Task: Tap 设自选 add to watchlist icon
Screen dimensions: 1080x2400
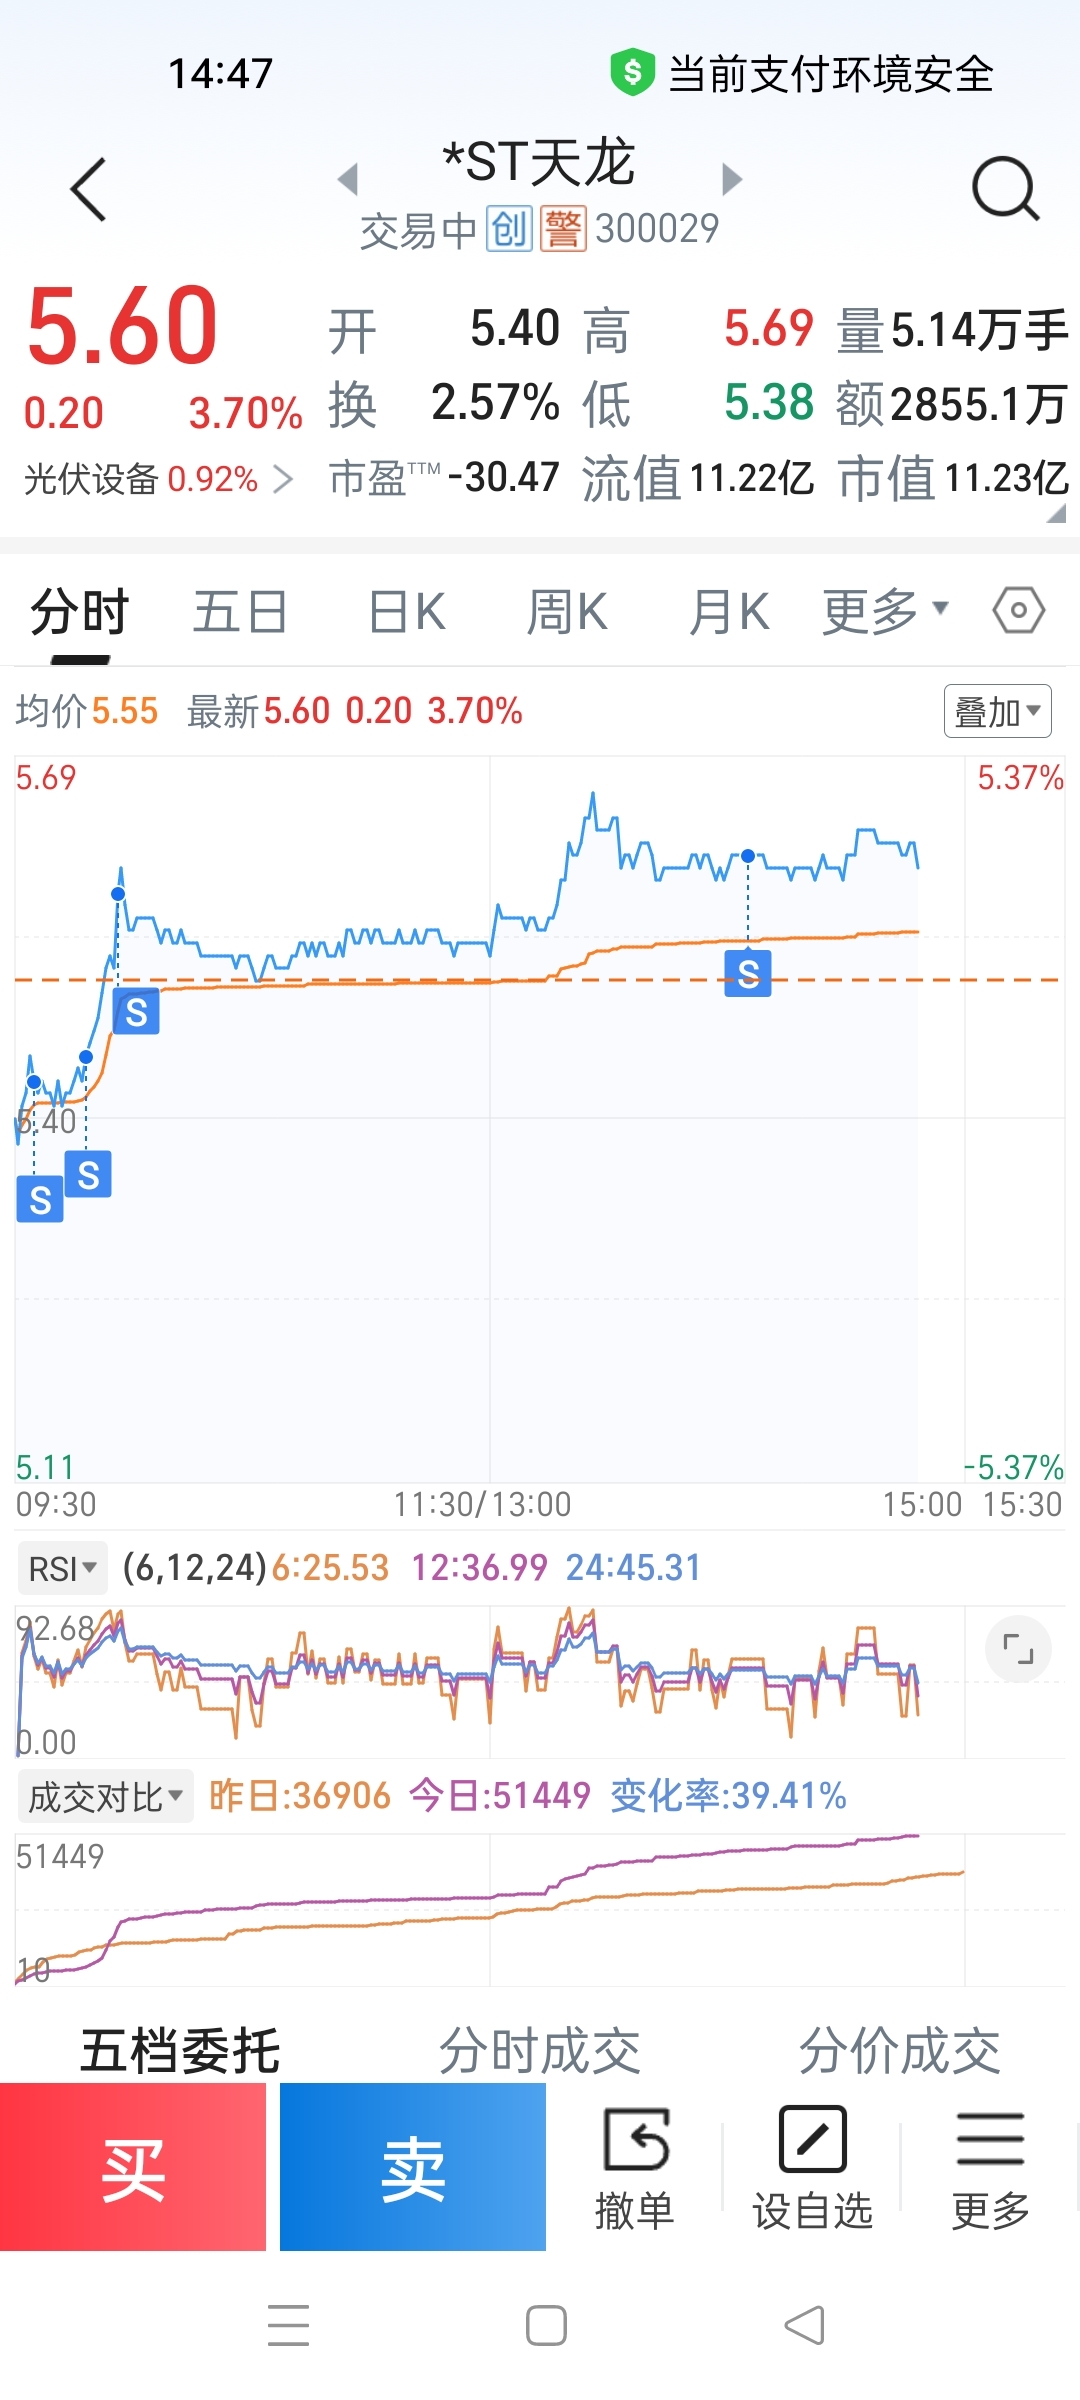Action: click(x=812, y=2168)
